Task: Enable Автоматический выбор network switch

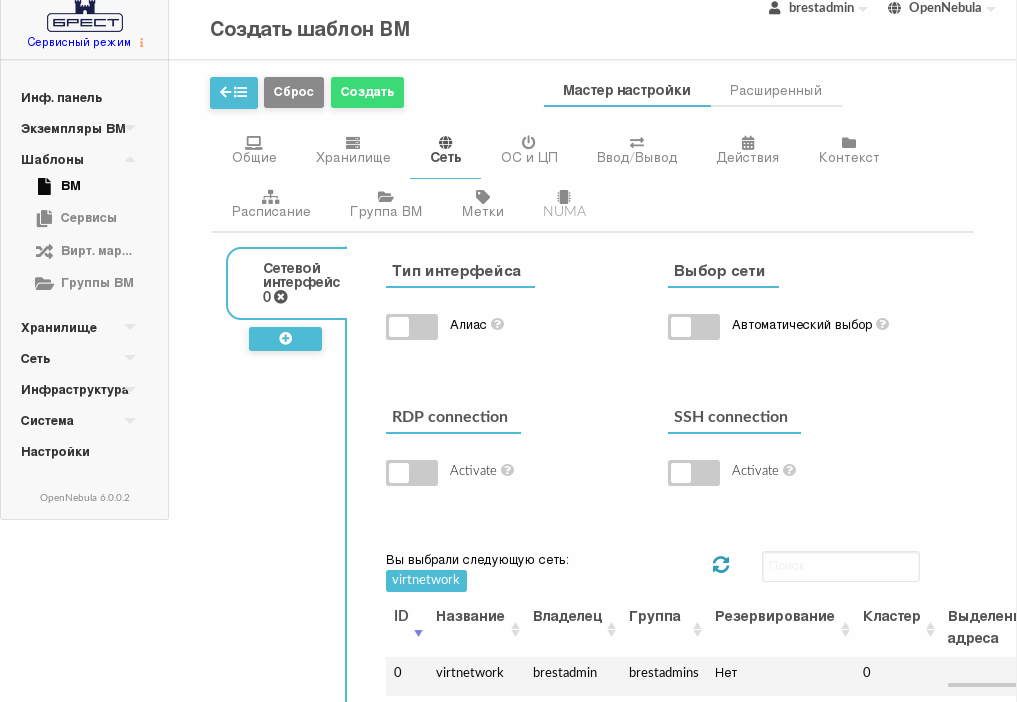Action: [694, 327]
